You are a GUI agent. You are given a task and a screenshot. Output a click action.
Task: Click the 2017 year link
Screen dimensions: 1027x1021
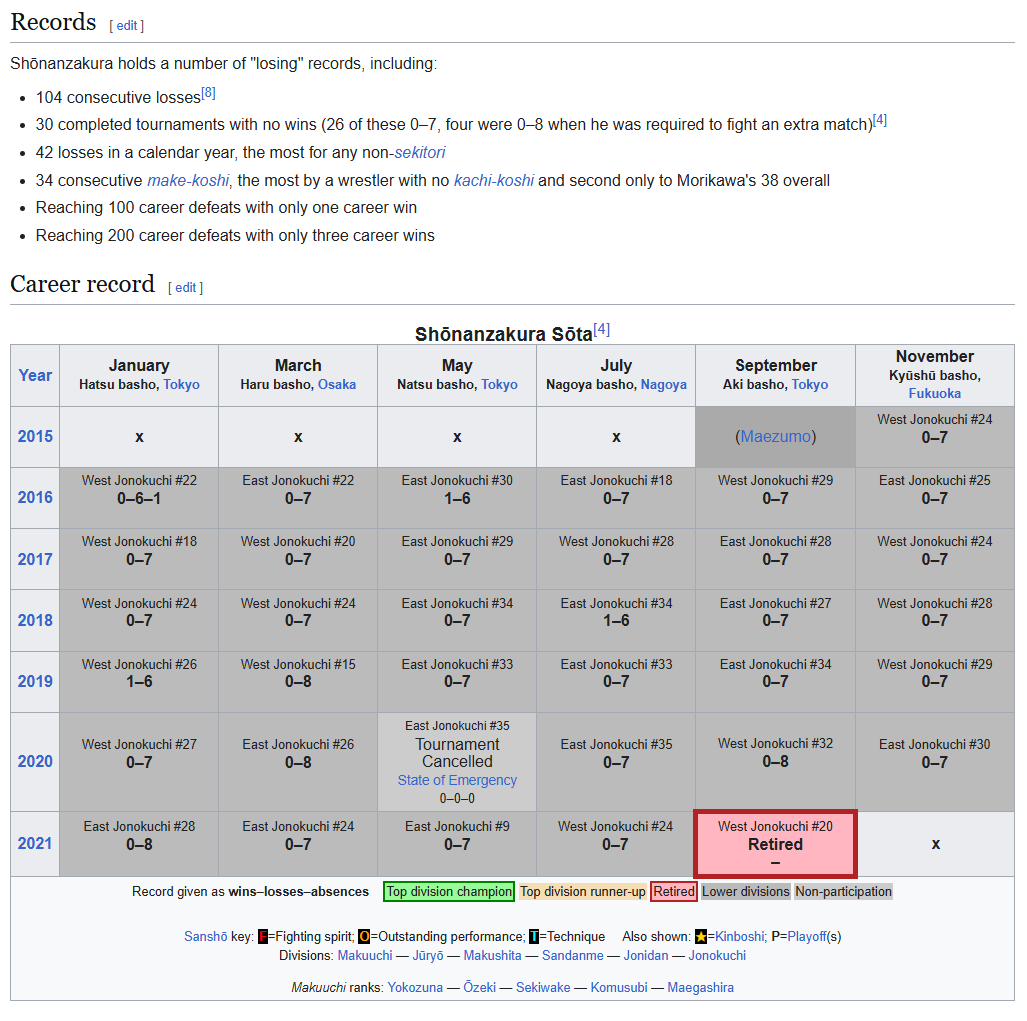[x=35, y=559]
